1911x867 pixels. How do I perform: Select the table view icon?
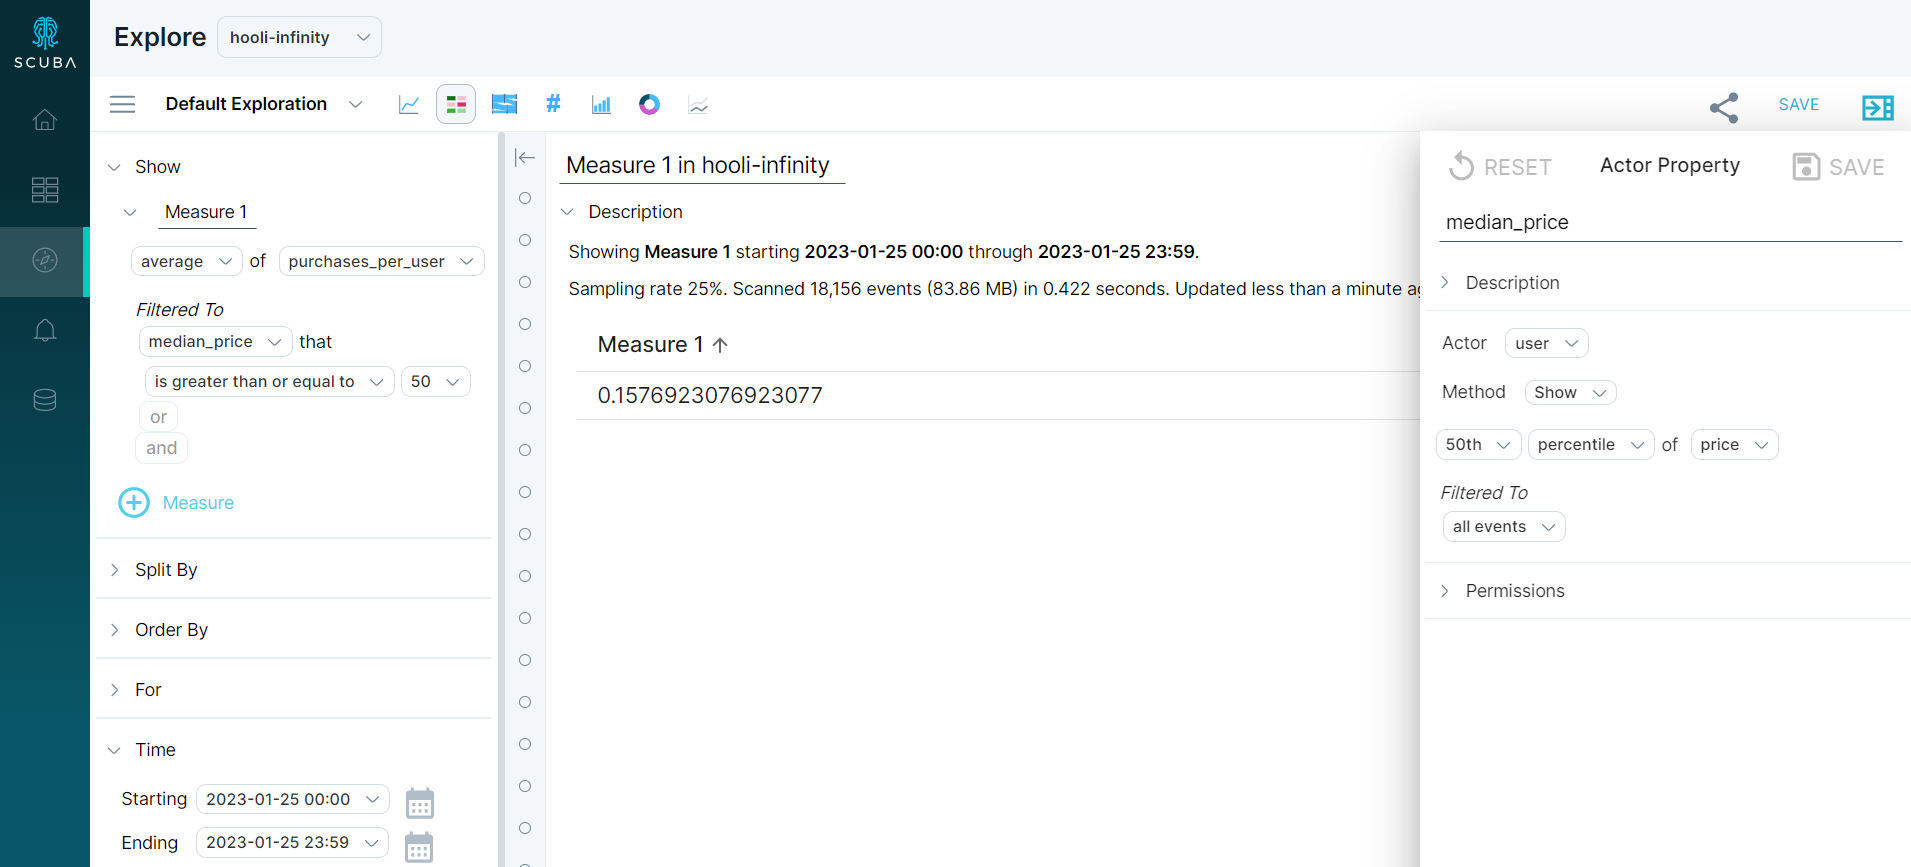pyautogui.click(x=456, y=104)
